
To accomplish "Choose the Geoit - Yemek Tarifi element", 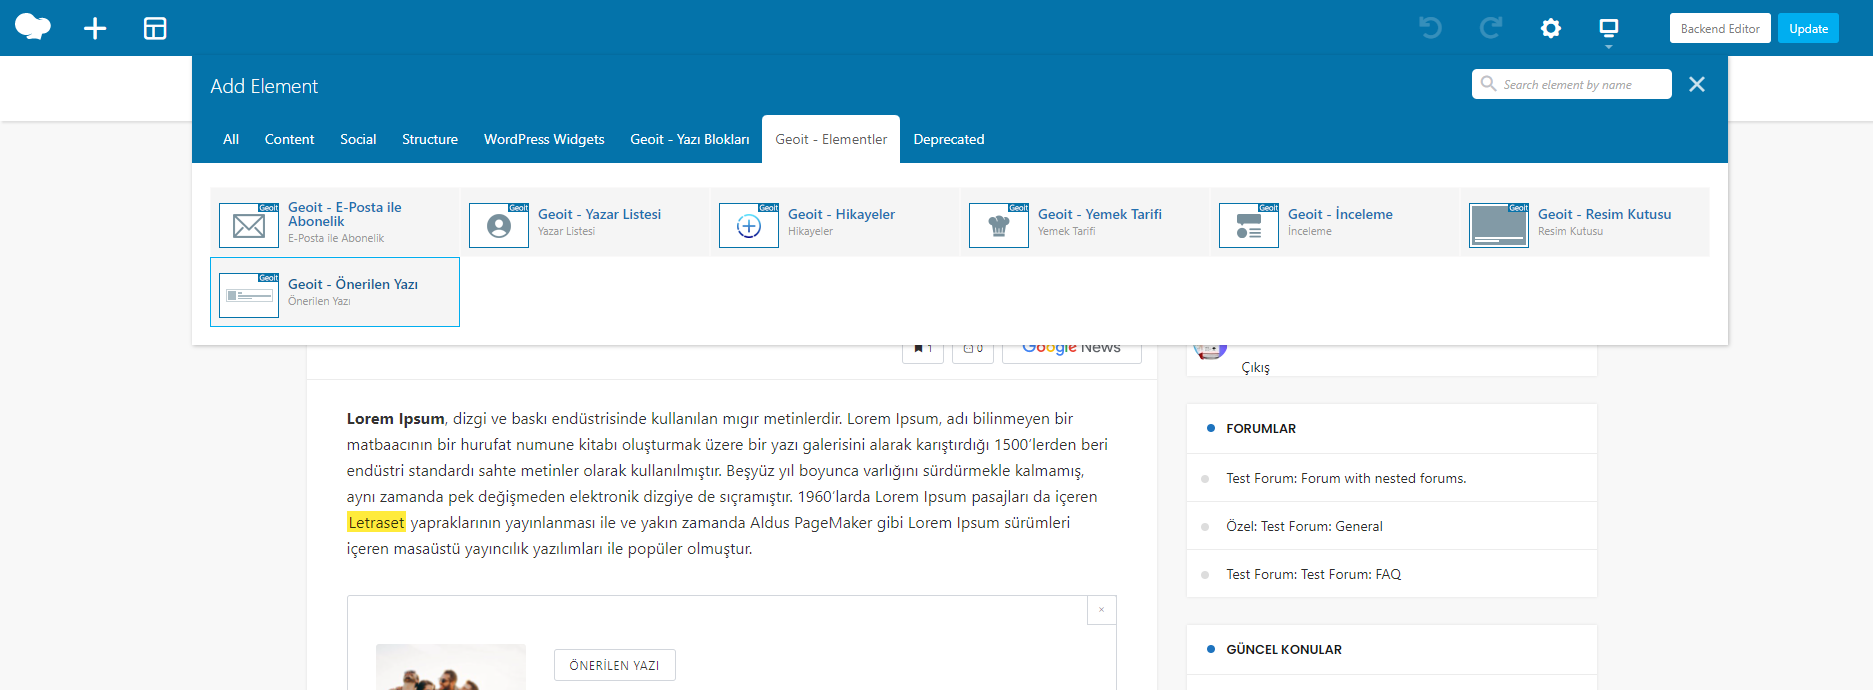I will click(x=1085, y=222).
